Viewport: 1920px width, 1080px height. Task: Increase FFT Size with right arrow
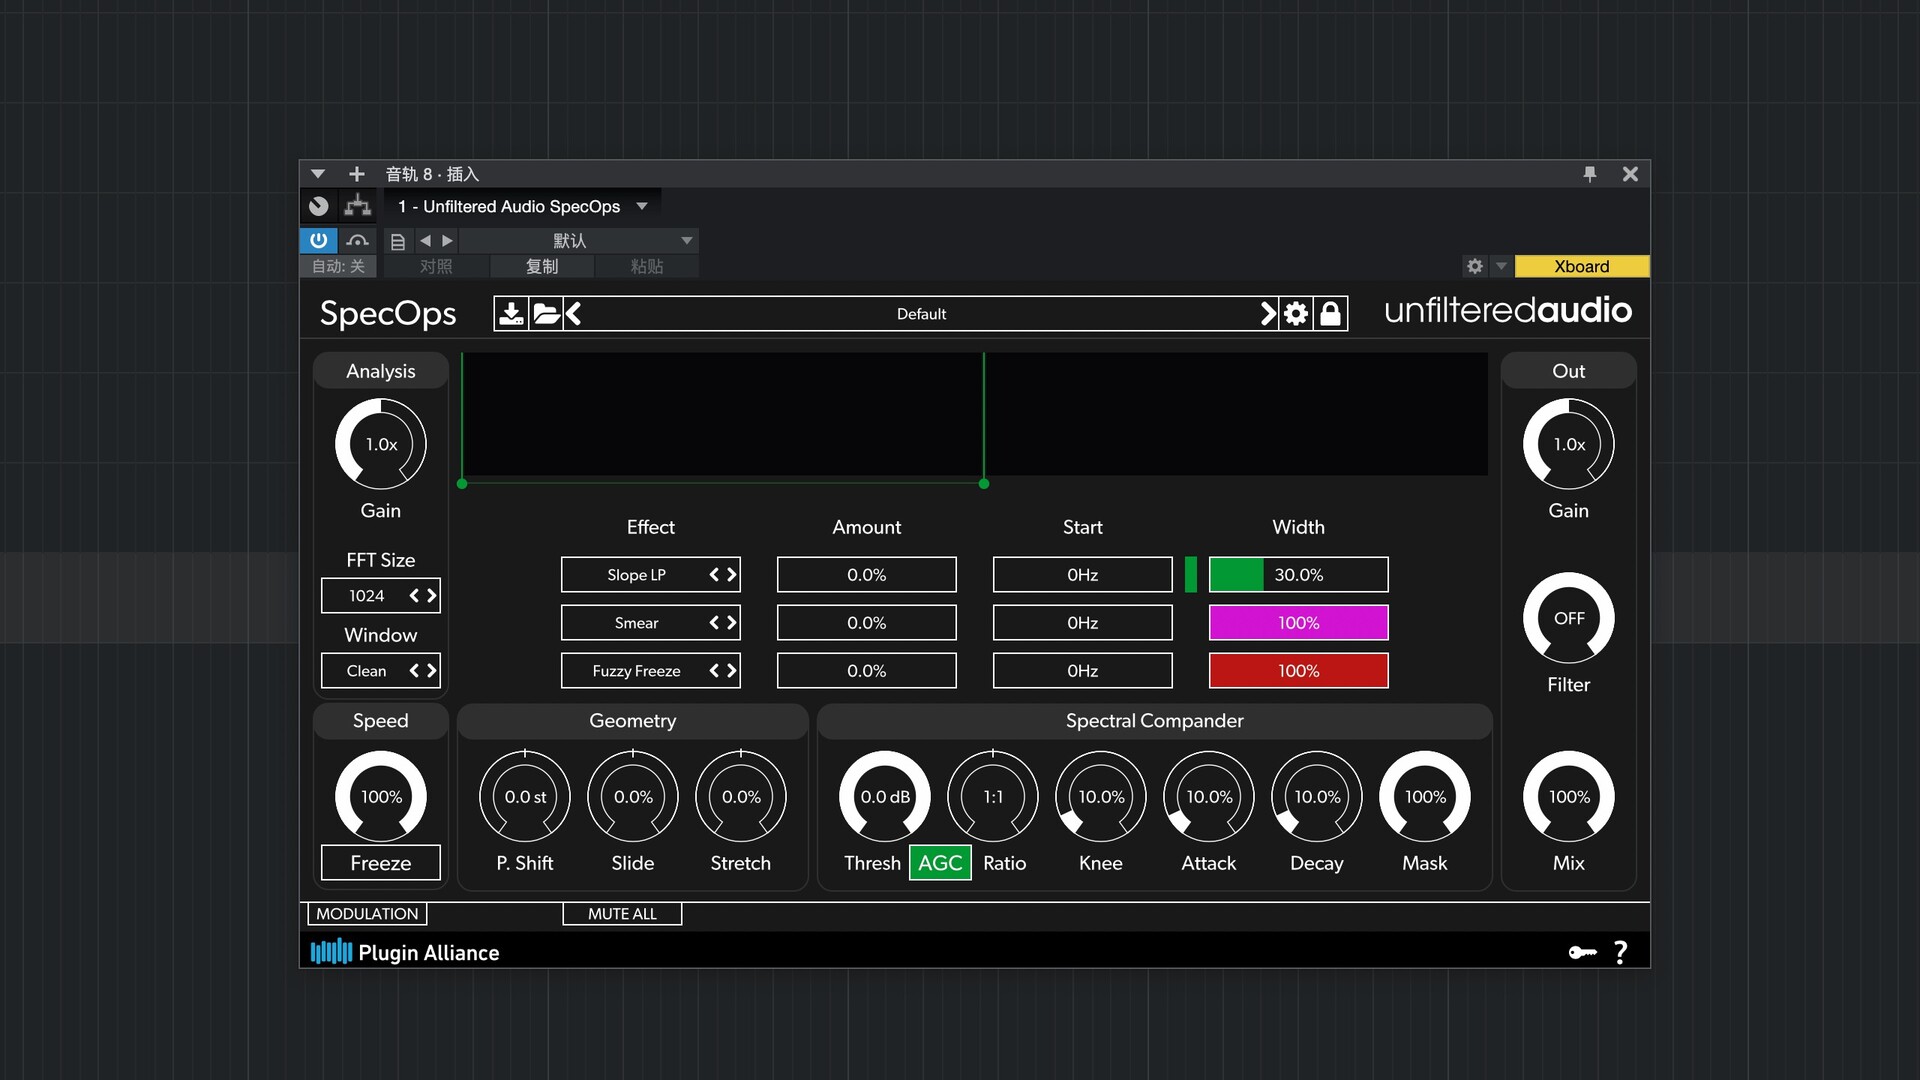[431, 596]
